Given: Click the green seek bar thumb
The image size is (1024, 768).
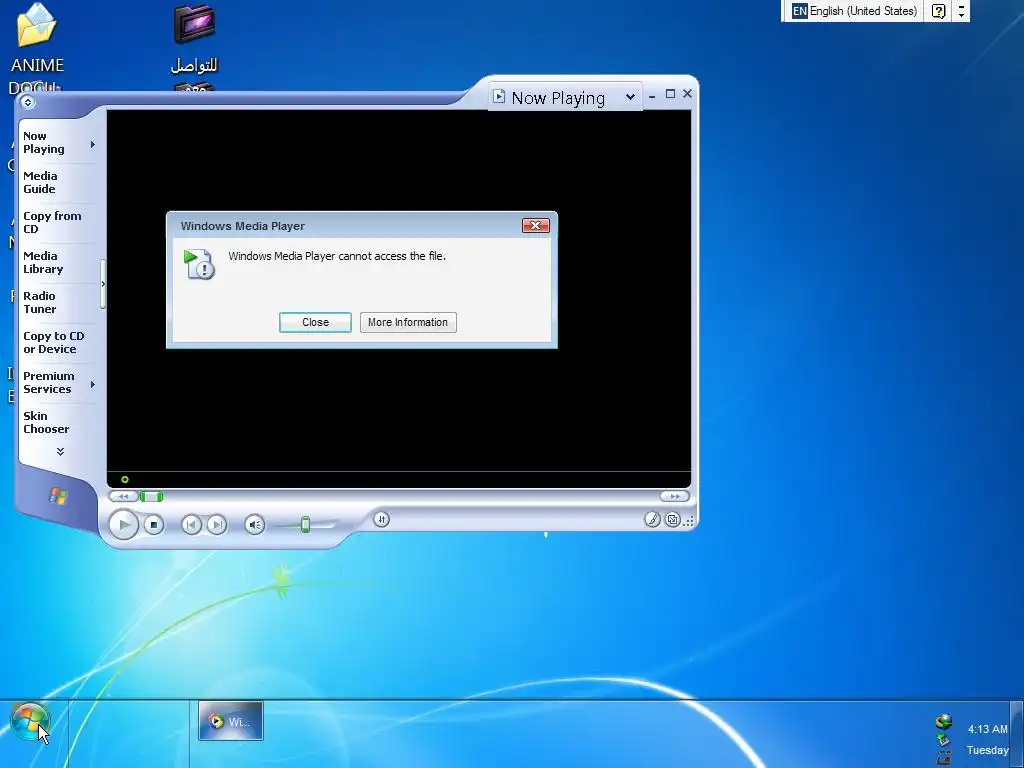Looking at the screenshot, I should (x=152, y=497).
